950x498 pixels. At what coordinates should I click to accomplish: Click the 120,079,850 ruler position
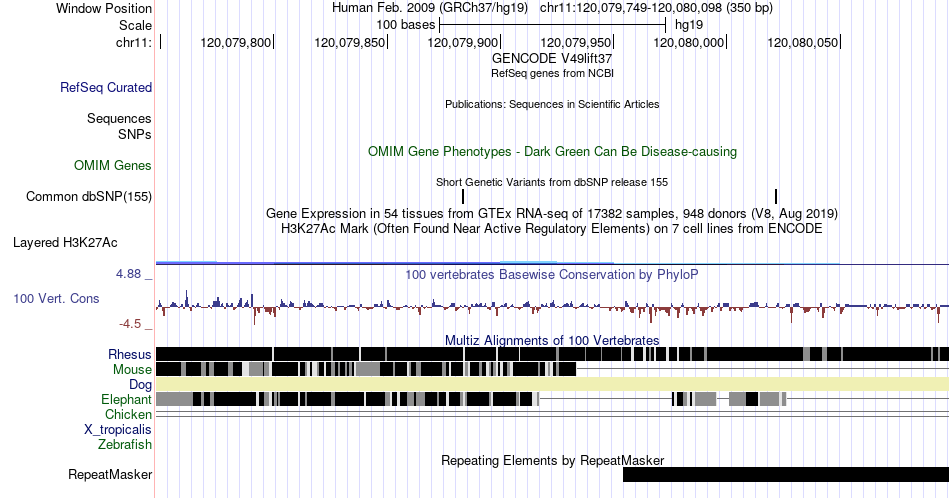350,42
